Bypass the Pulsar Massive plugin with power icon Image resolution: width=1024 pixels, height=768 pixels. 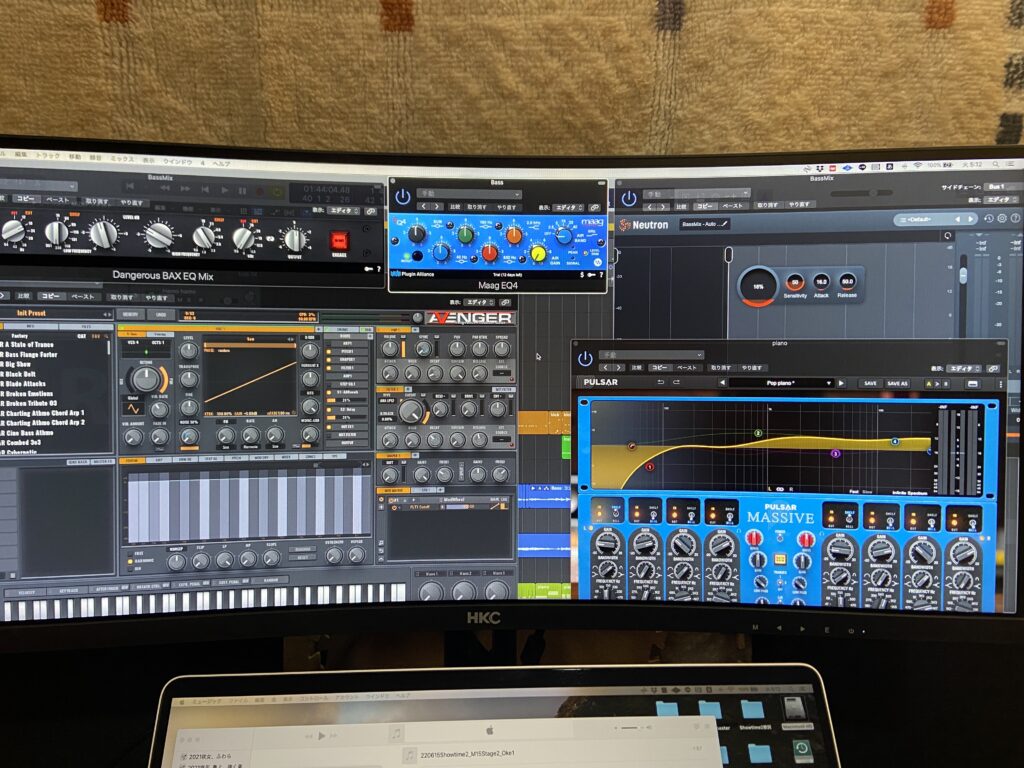coord(585,359)
